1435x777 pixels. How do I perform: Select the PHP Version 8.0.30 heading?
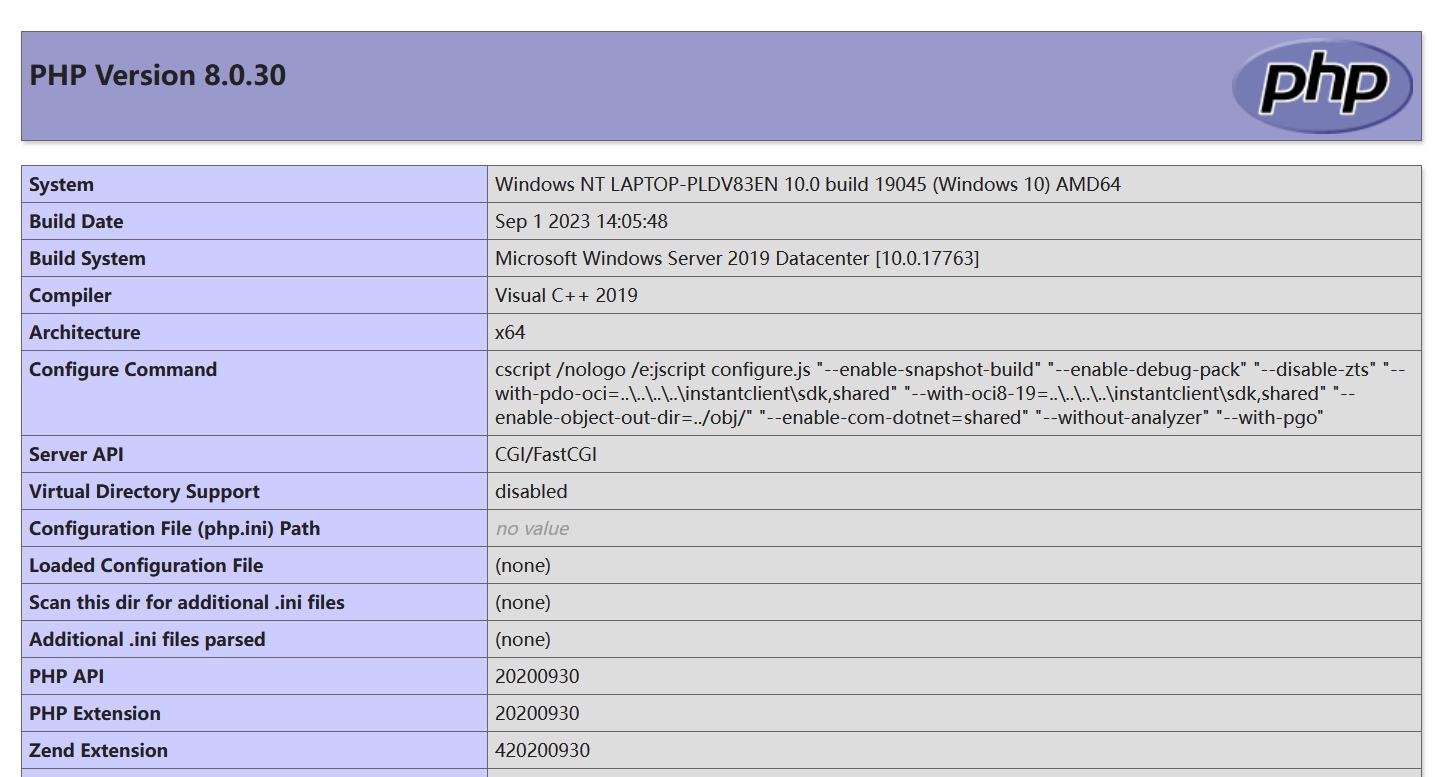158,75
